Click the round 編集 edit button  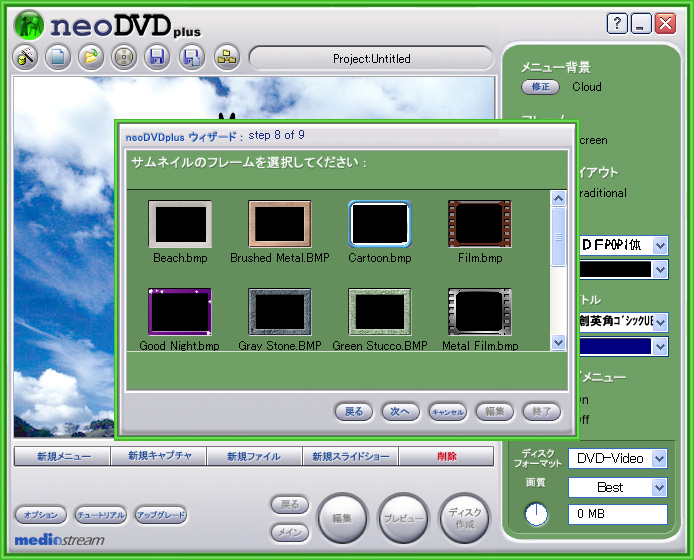pos(342,518)
